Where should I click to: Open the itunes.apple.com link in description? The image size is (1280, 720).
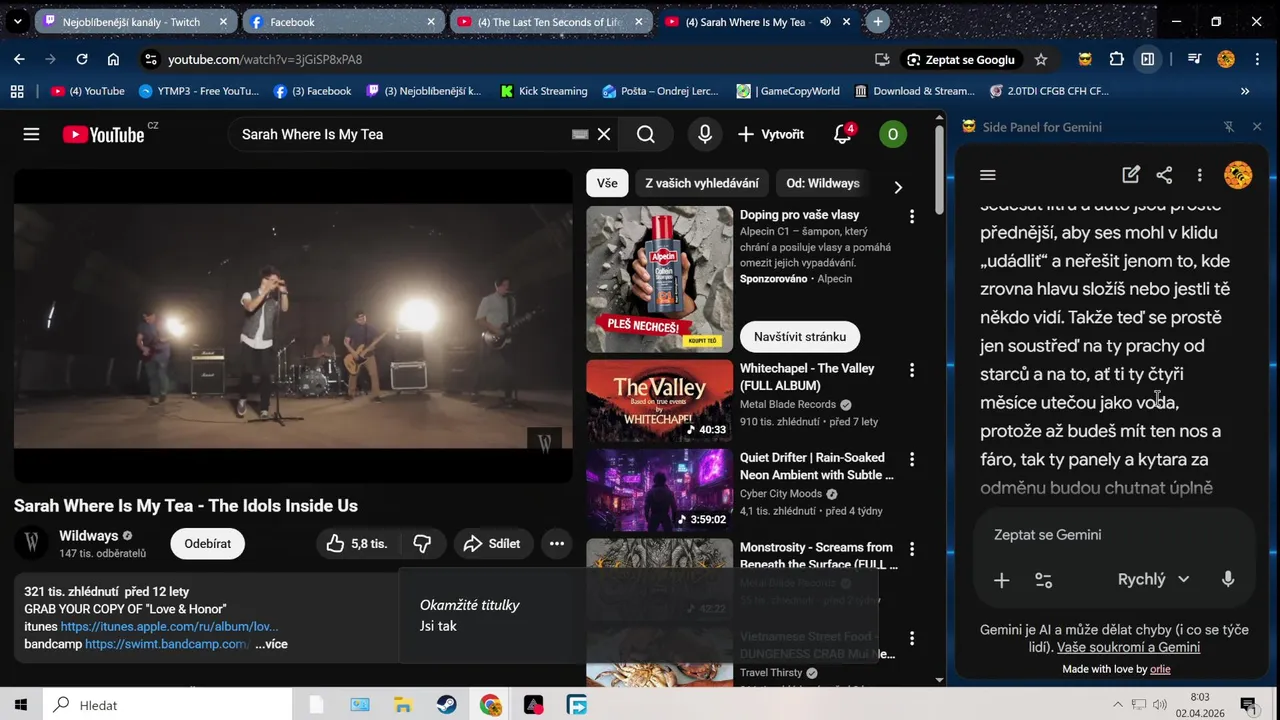(x=169, y=627)
